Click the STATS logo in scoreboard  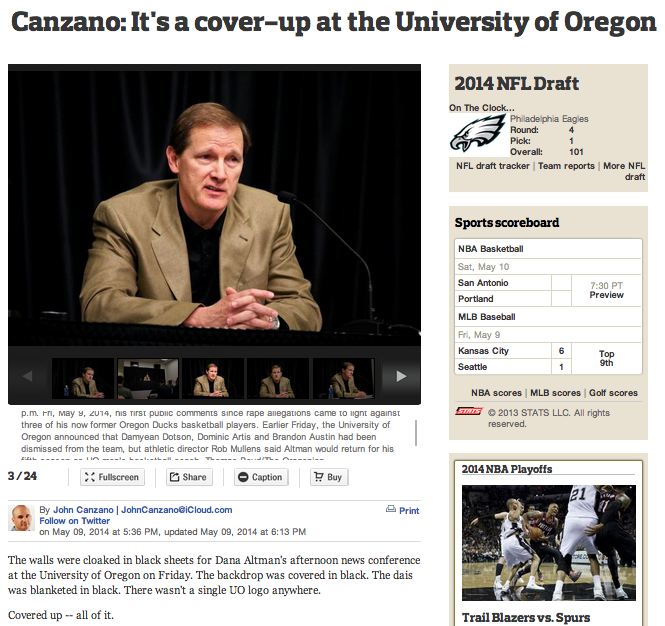469,411
